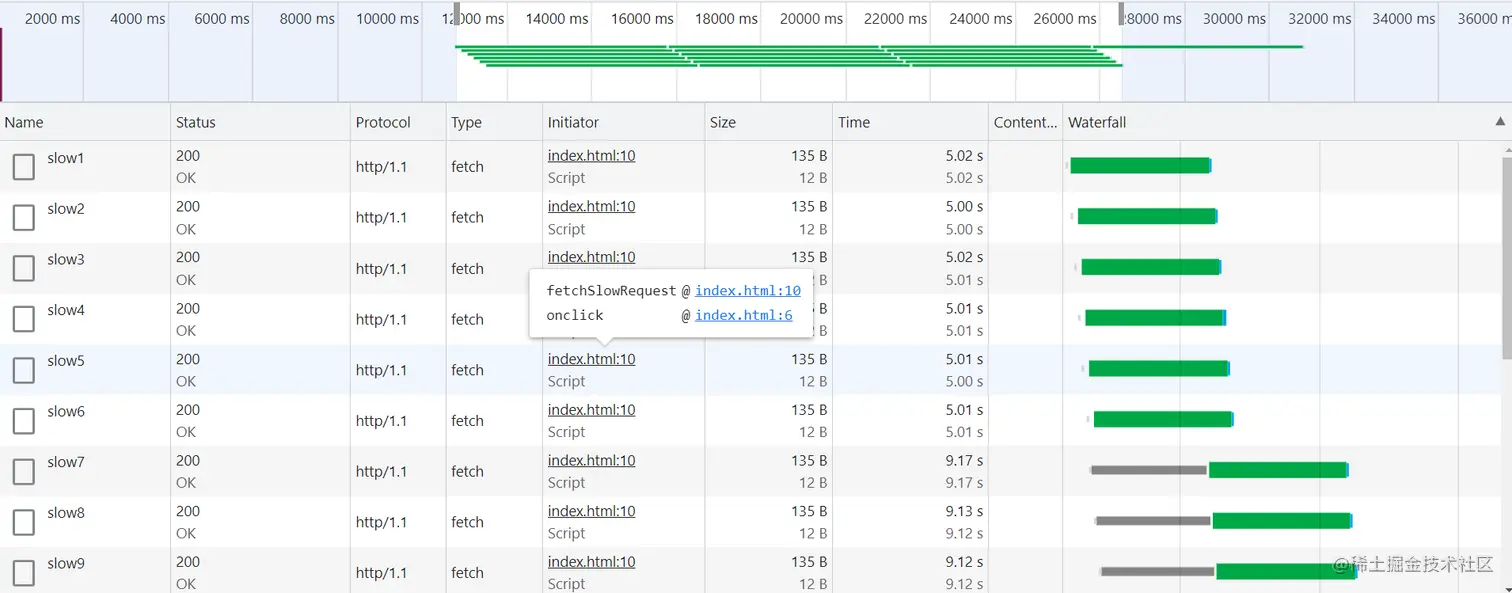Viewport: 1512px width, 593px height.
Task: Select the slow2 request name
Action: (x=66, y=209)
